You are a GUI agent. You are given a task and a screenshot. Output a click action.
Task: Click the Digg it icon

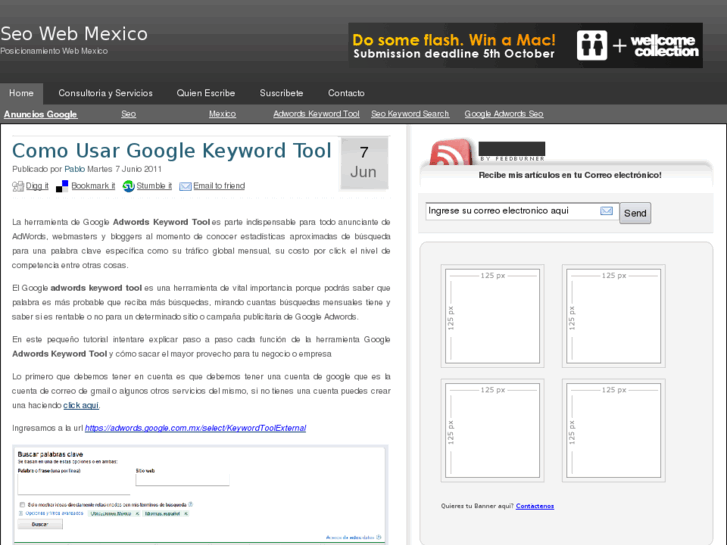click(18, 186)
